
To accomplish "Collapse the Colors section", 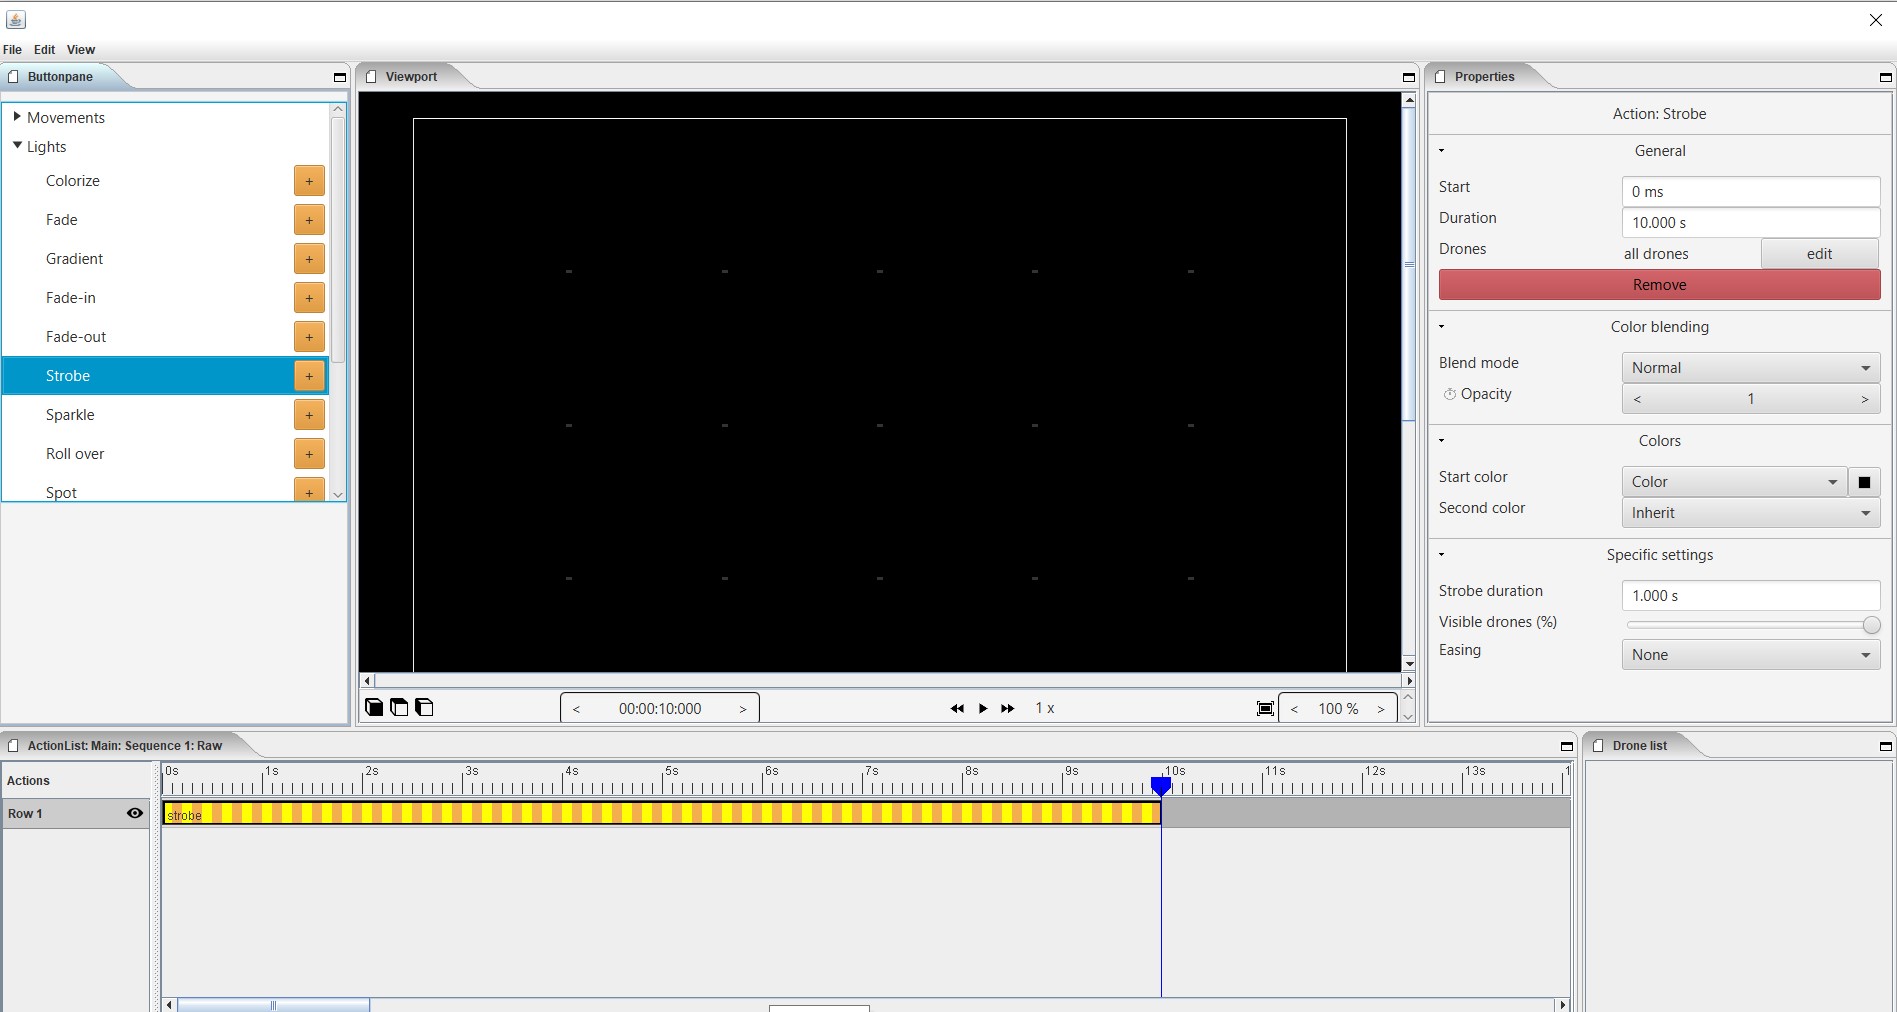I will 1441,441.
